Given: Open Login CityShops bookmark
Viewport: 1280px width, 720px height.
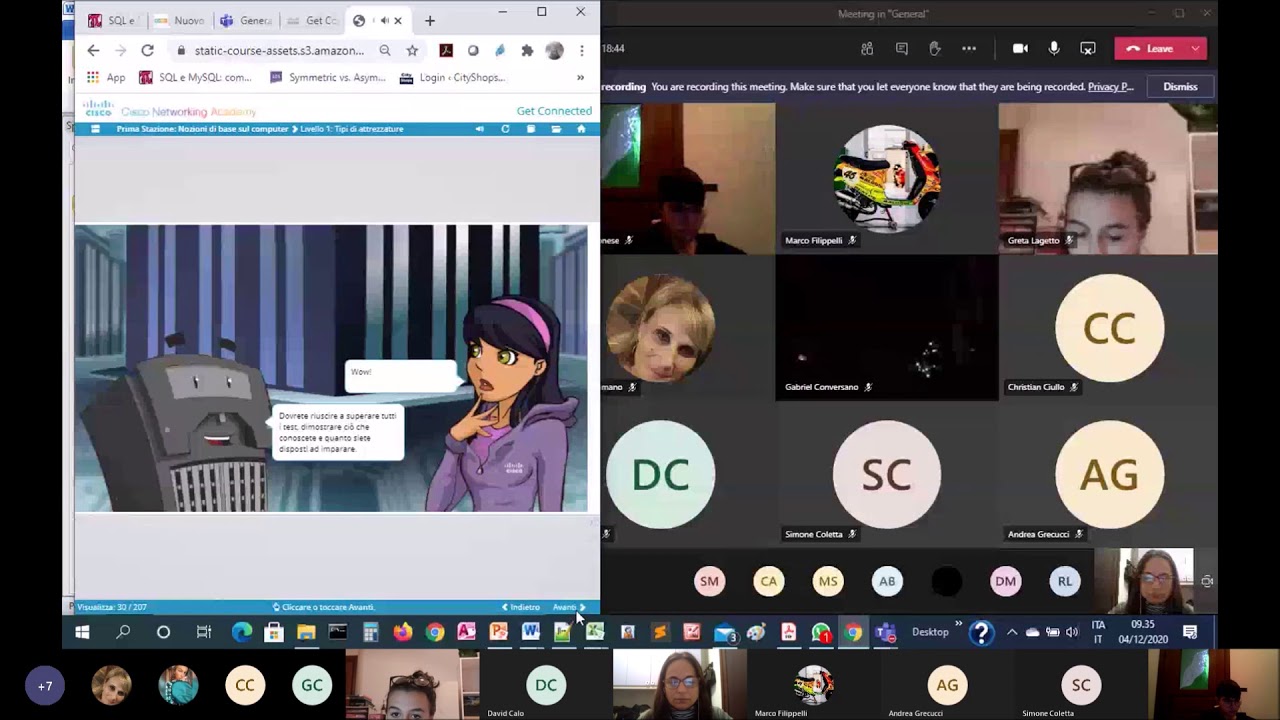Looking at the screenshot, I should 452,77.
